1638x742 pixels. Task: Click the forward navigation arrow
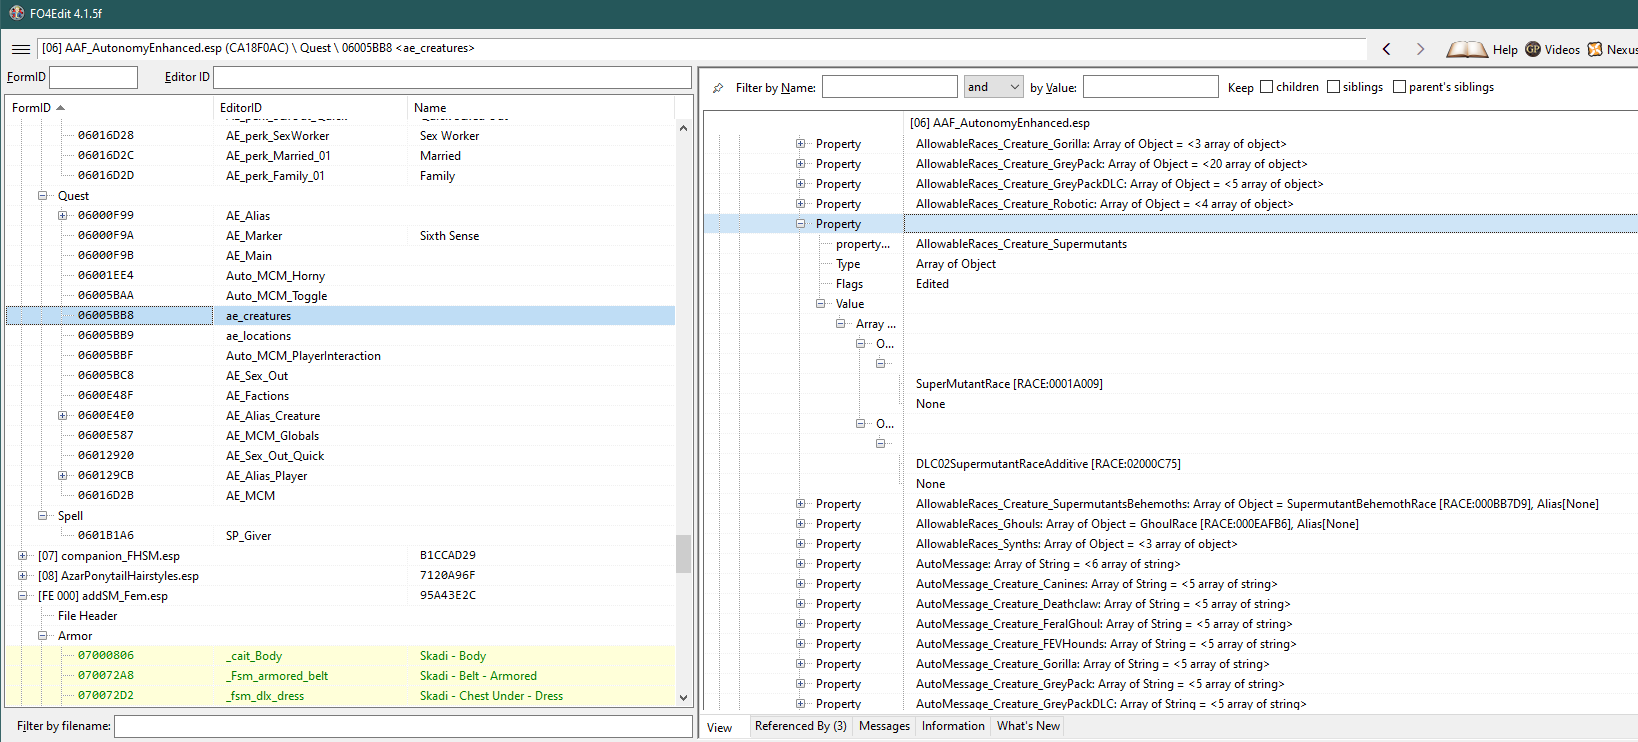(1420, 49)
